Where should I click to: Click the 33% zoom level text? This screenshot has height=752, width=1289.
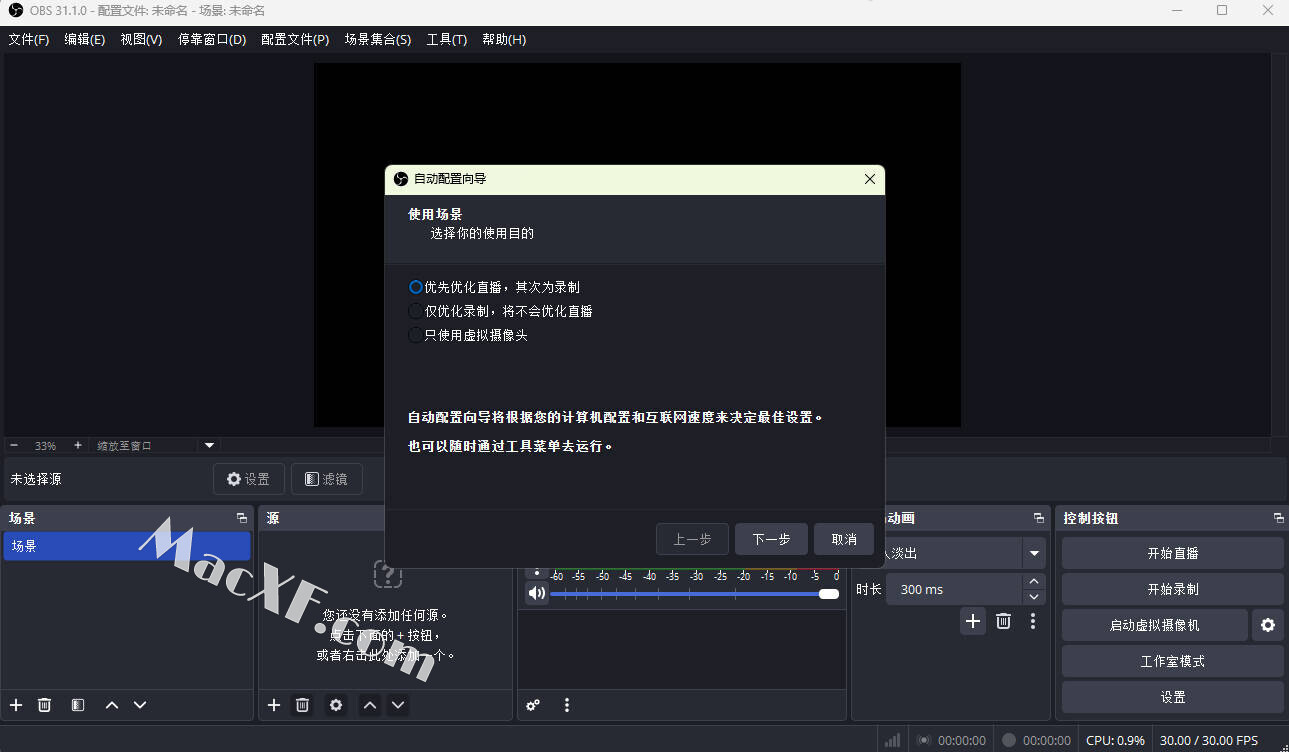[x=45, y=445]
